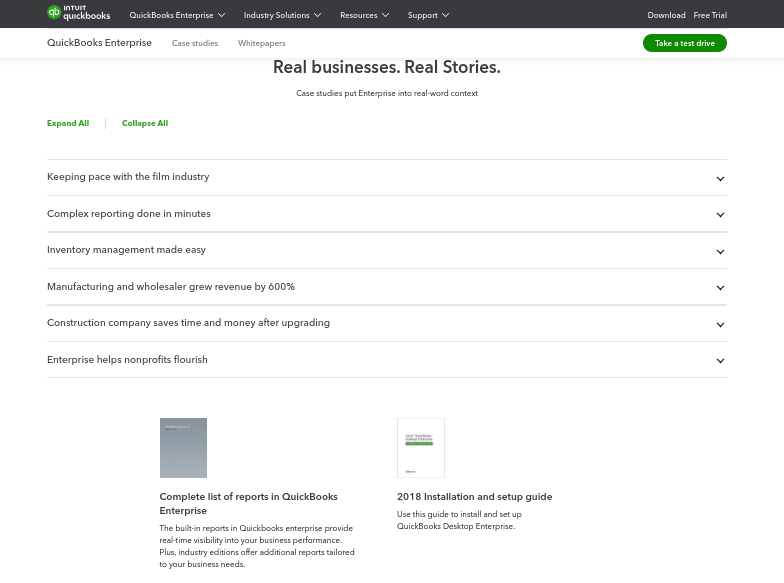Open Construction company saves time title
This screenshot has height=583, width=784.
point(188,323)
